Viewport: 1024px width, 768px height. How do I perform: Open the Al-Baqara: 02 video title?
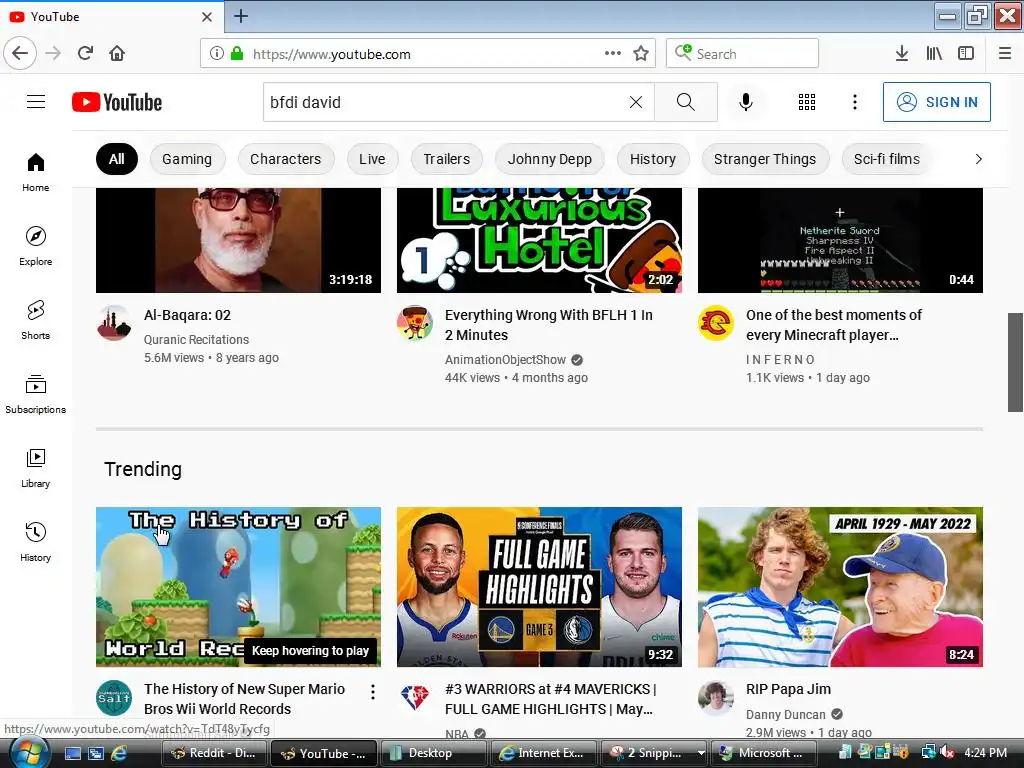click(187, 315)
